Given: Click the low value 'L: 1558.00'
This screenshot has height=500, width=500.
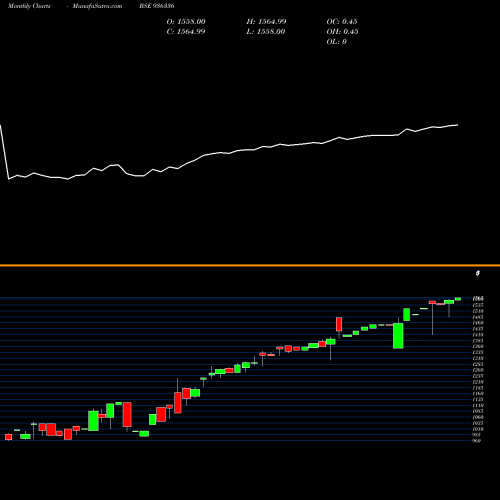Looking at the screenshot, I should (266, 32).
